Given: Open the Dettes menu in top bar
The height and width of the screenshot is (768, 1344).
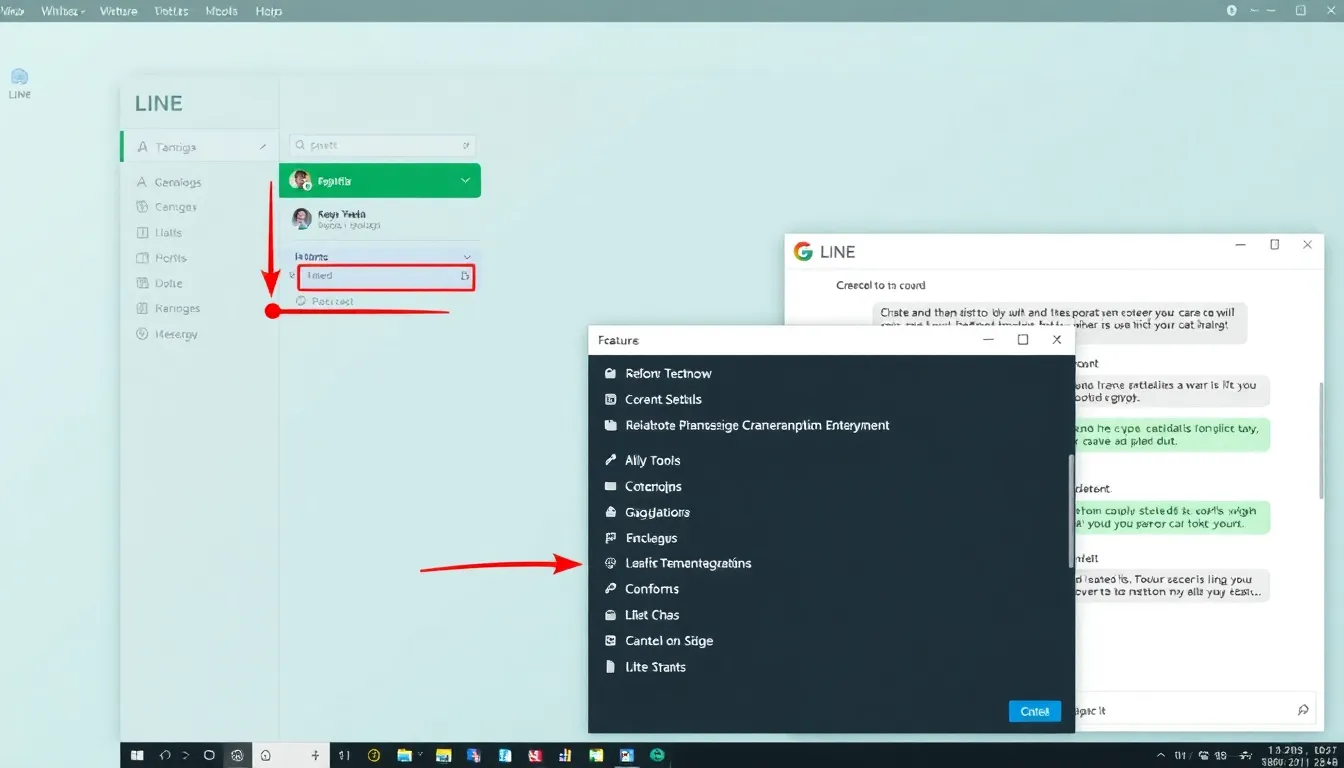Looking at the screenshot, I should pyautogui.click(x=172, y=11).
